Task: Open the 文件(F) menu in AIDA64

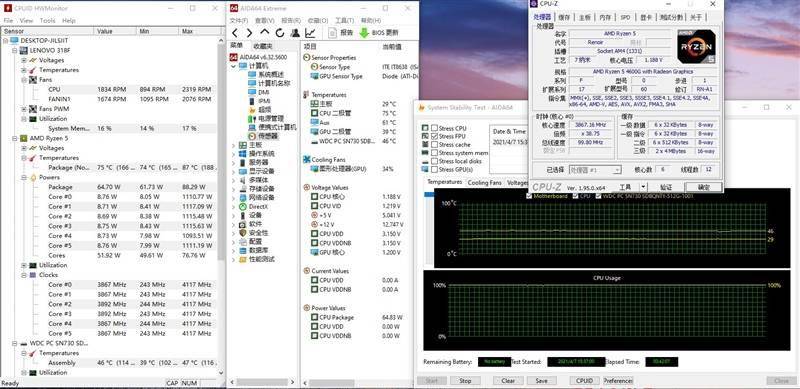Action: [x=238, y=20]
